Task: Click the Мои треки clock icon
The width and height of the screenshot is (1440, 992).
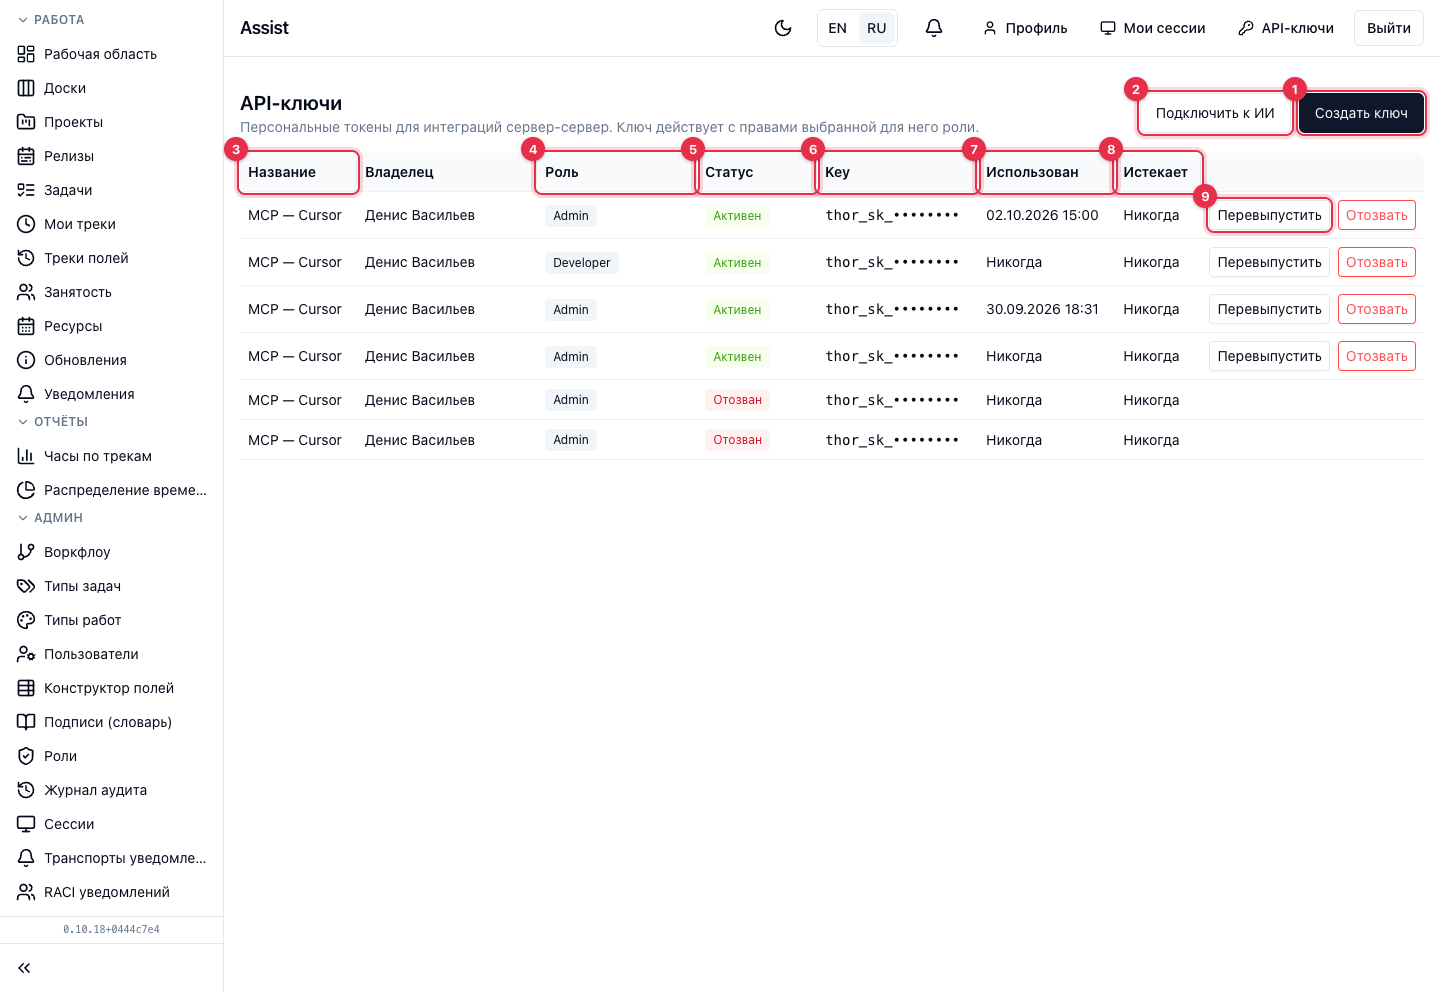Action: 26,224
